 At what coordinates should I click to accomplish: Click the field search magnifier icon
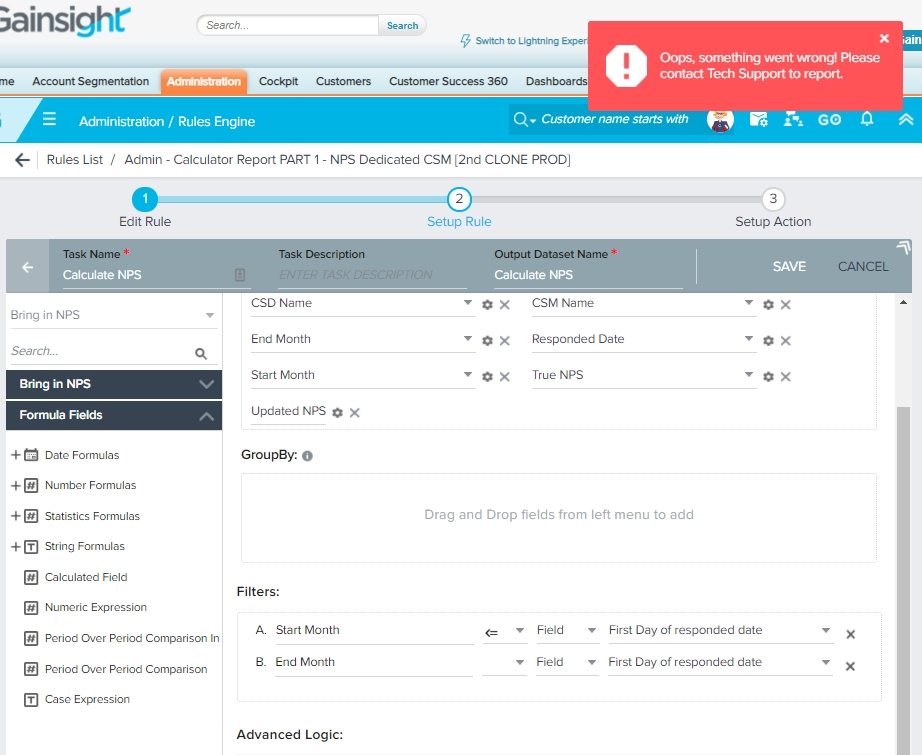pos(201,353)
